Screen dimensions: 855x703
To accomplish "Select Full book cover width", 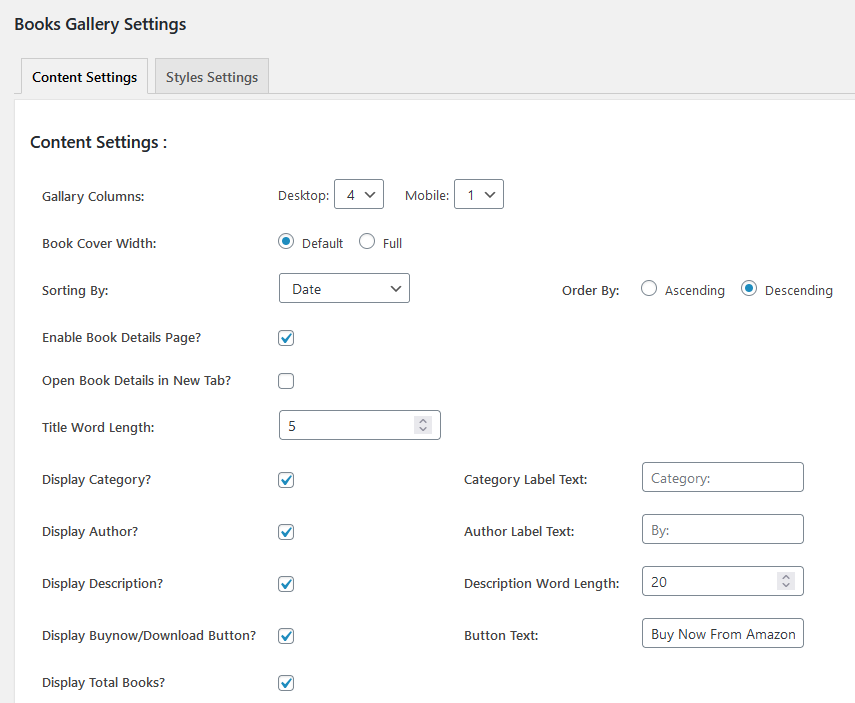I will tap(367, 242).
